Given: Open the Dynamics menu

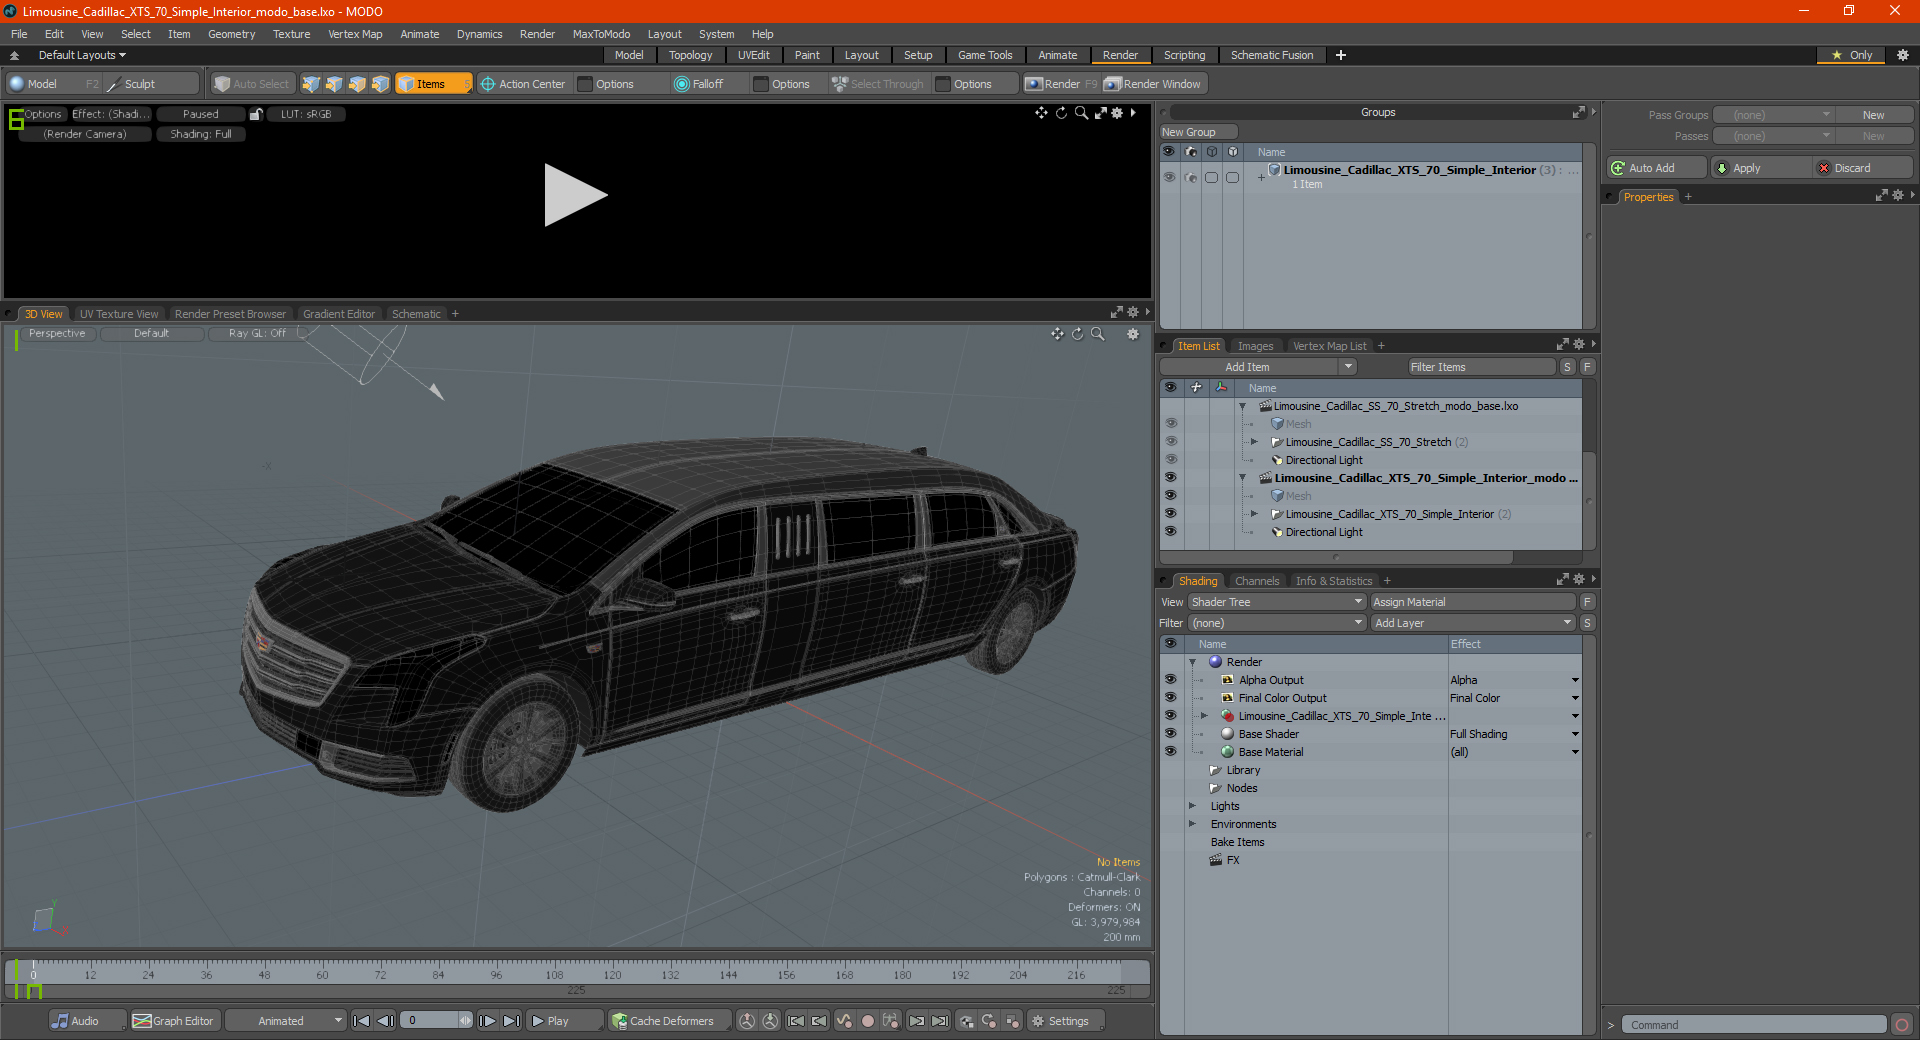Looking at the screenshot, I should point(479,34).
